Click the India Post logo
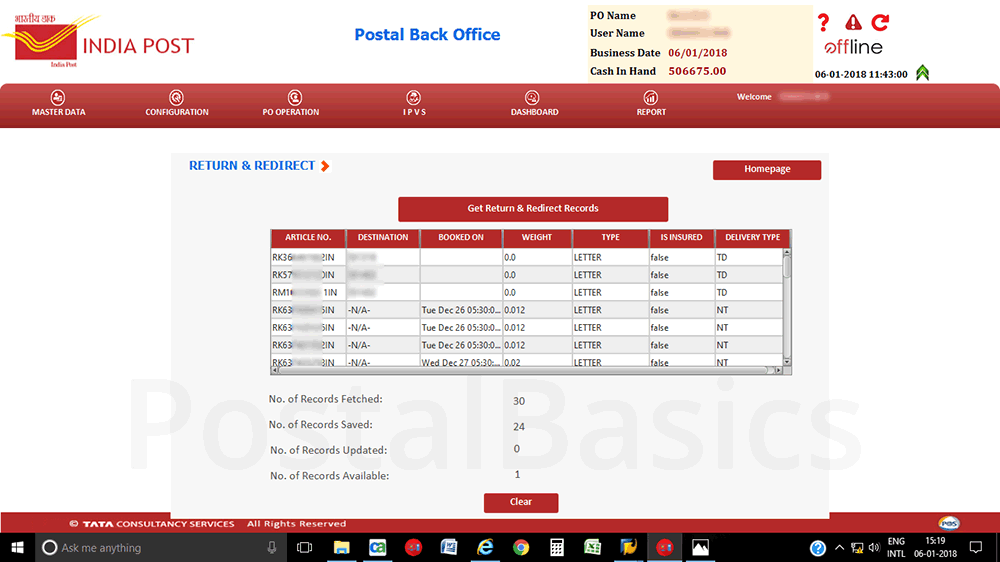Viewport: 1000px width, 562px height. click(97, 40)
